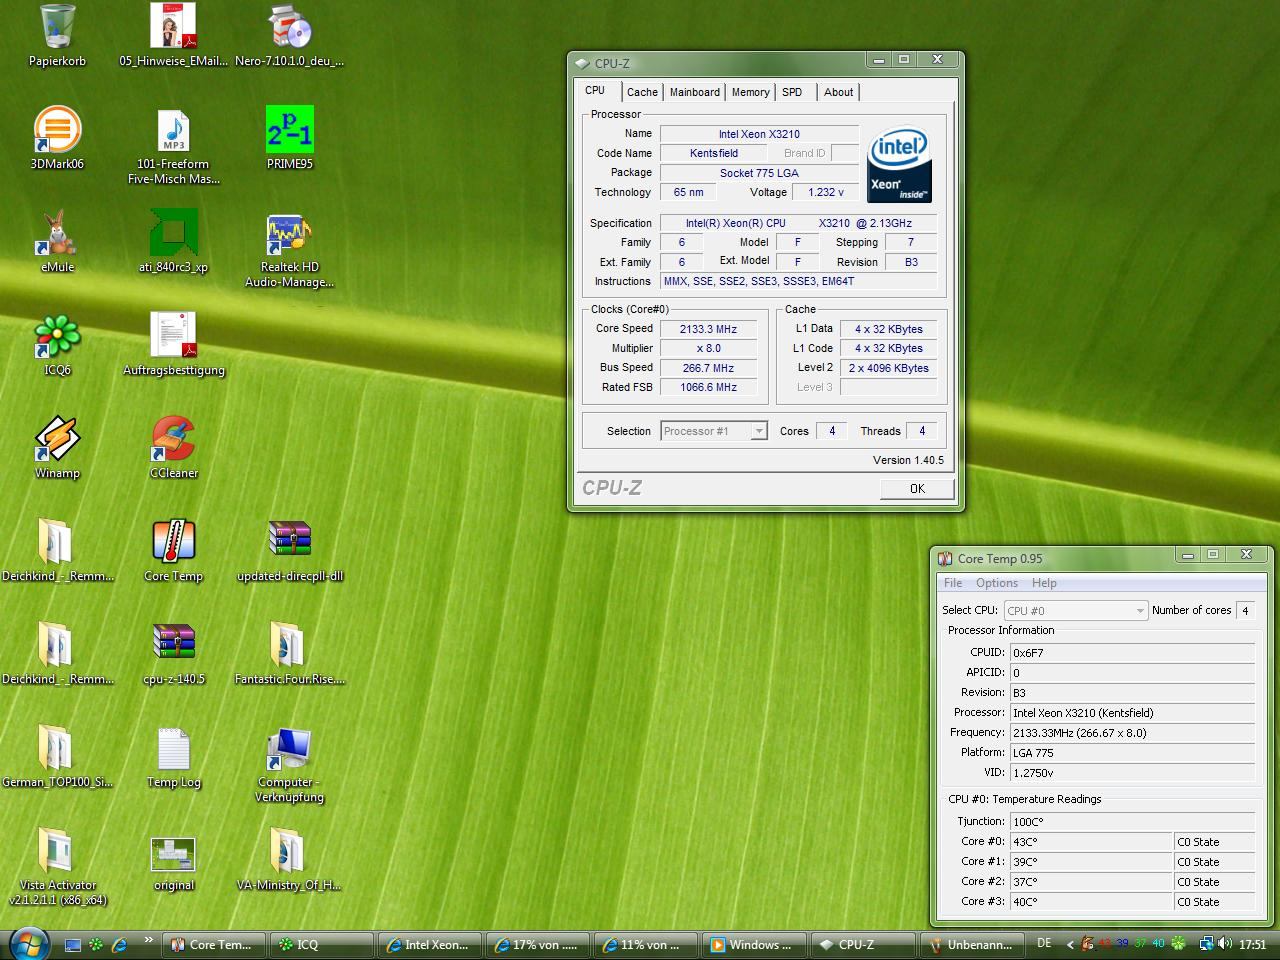This screenshot has height=960, width=1280.
Task: Expand the hidden Quick Launch chevron
Action: click(x=148, y=940)
